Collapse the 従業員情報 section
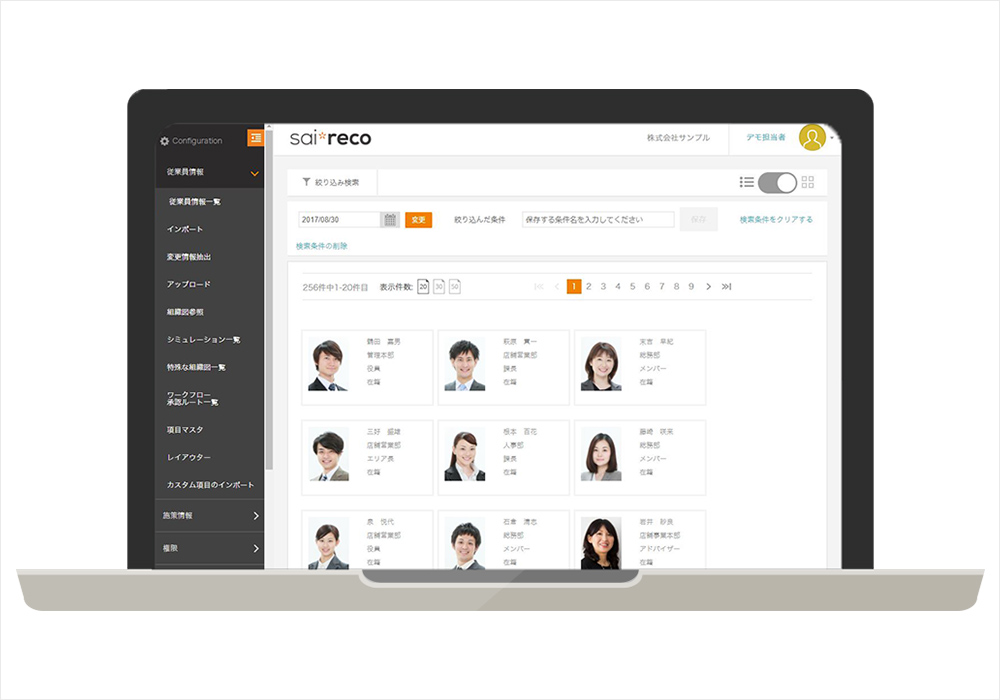1000x700 pixels. 254,173
